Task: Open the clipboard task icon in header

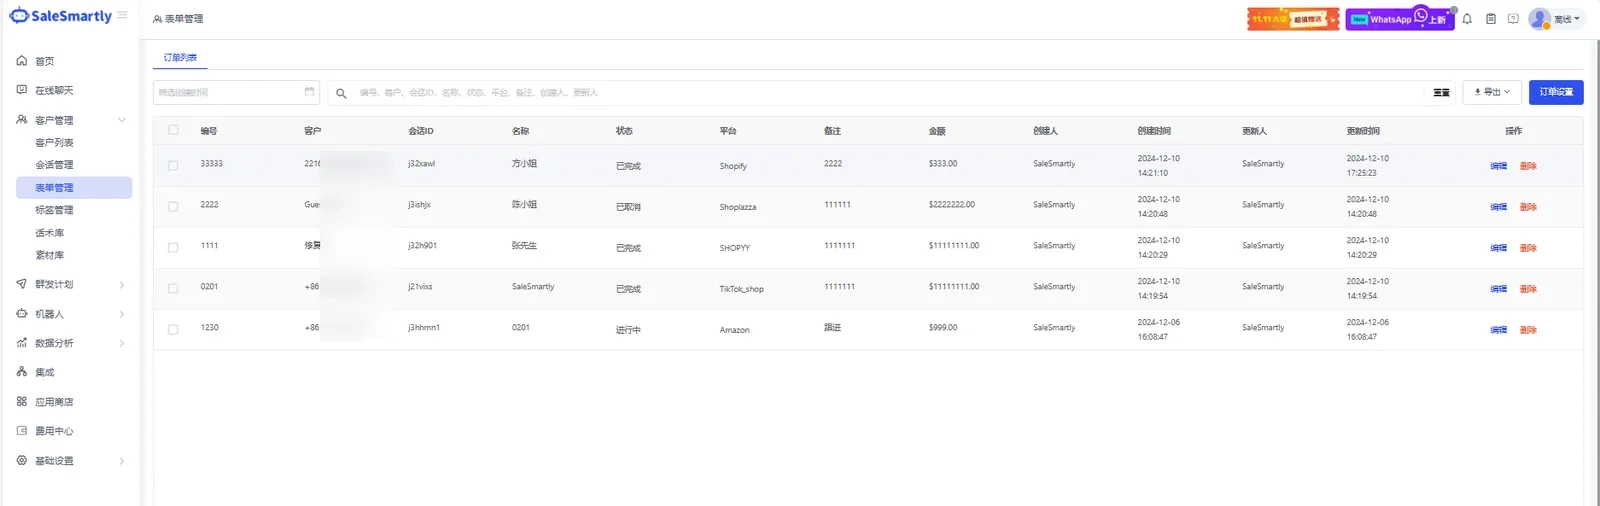Action: coord(1490,19)
